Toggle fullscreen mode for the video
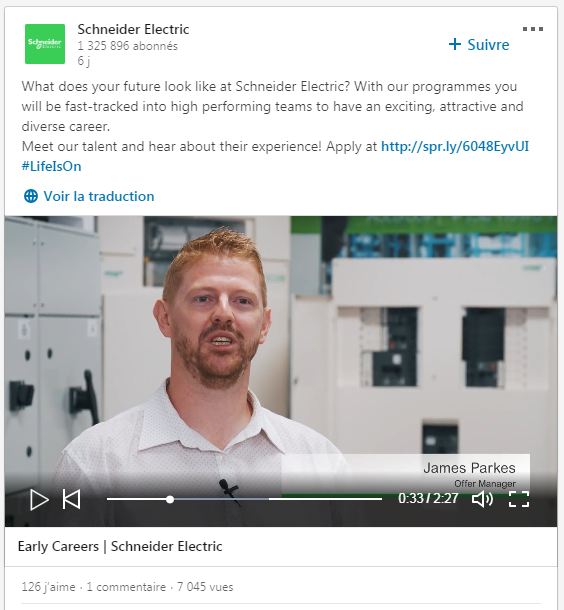This screenshot has width=564, height=610. pyautogui.click(x=519, y=499)
